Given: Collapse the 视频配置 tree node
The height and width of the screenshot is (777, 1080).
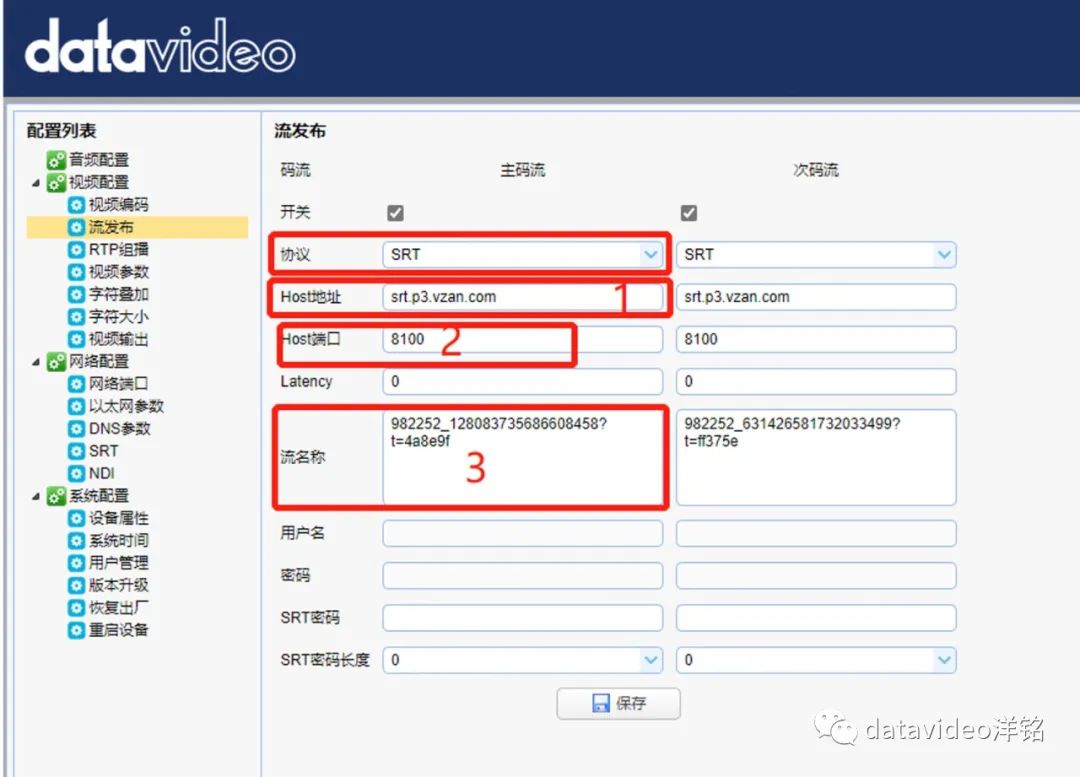Looking at the screenshot, I should tap(37, 183).
